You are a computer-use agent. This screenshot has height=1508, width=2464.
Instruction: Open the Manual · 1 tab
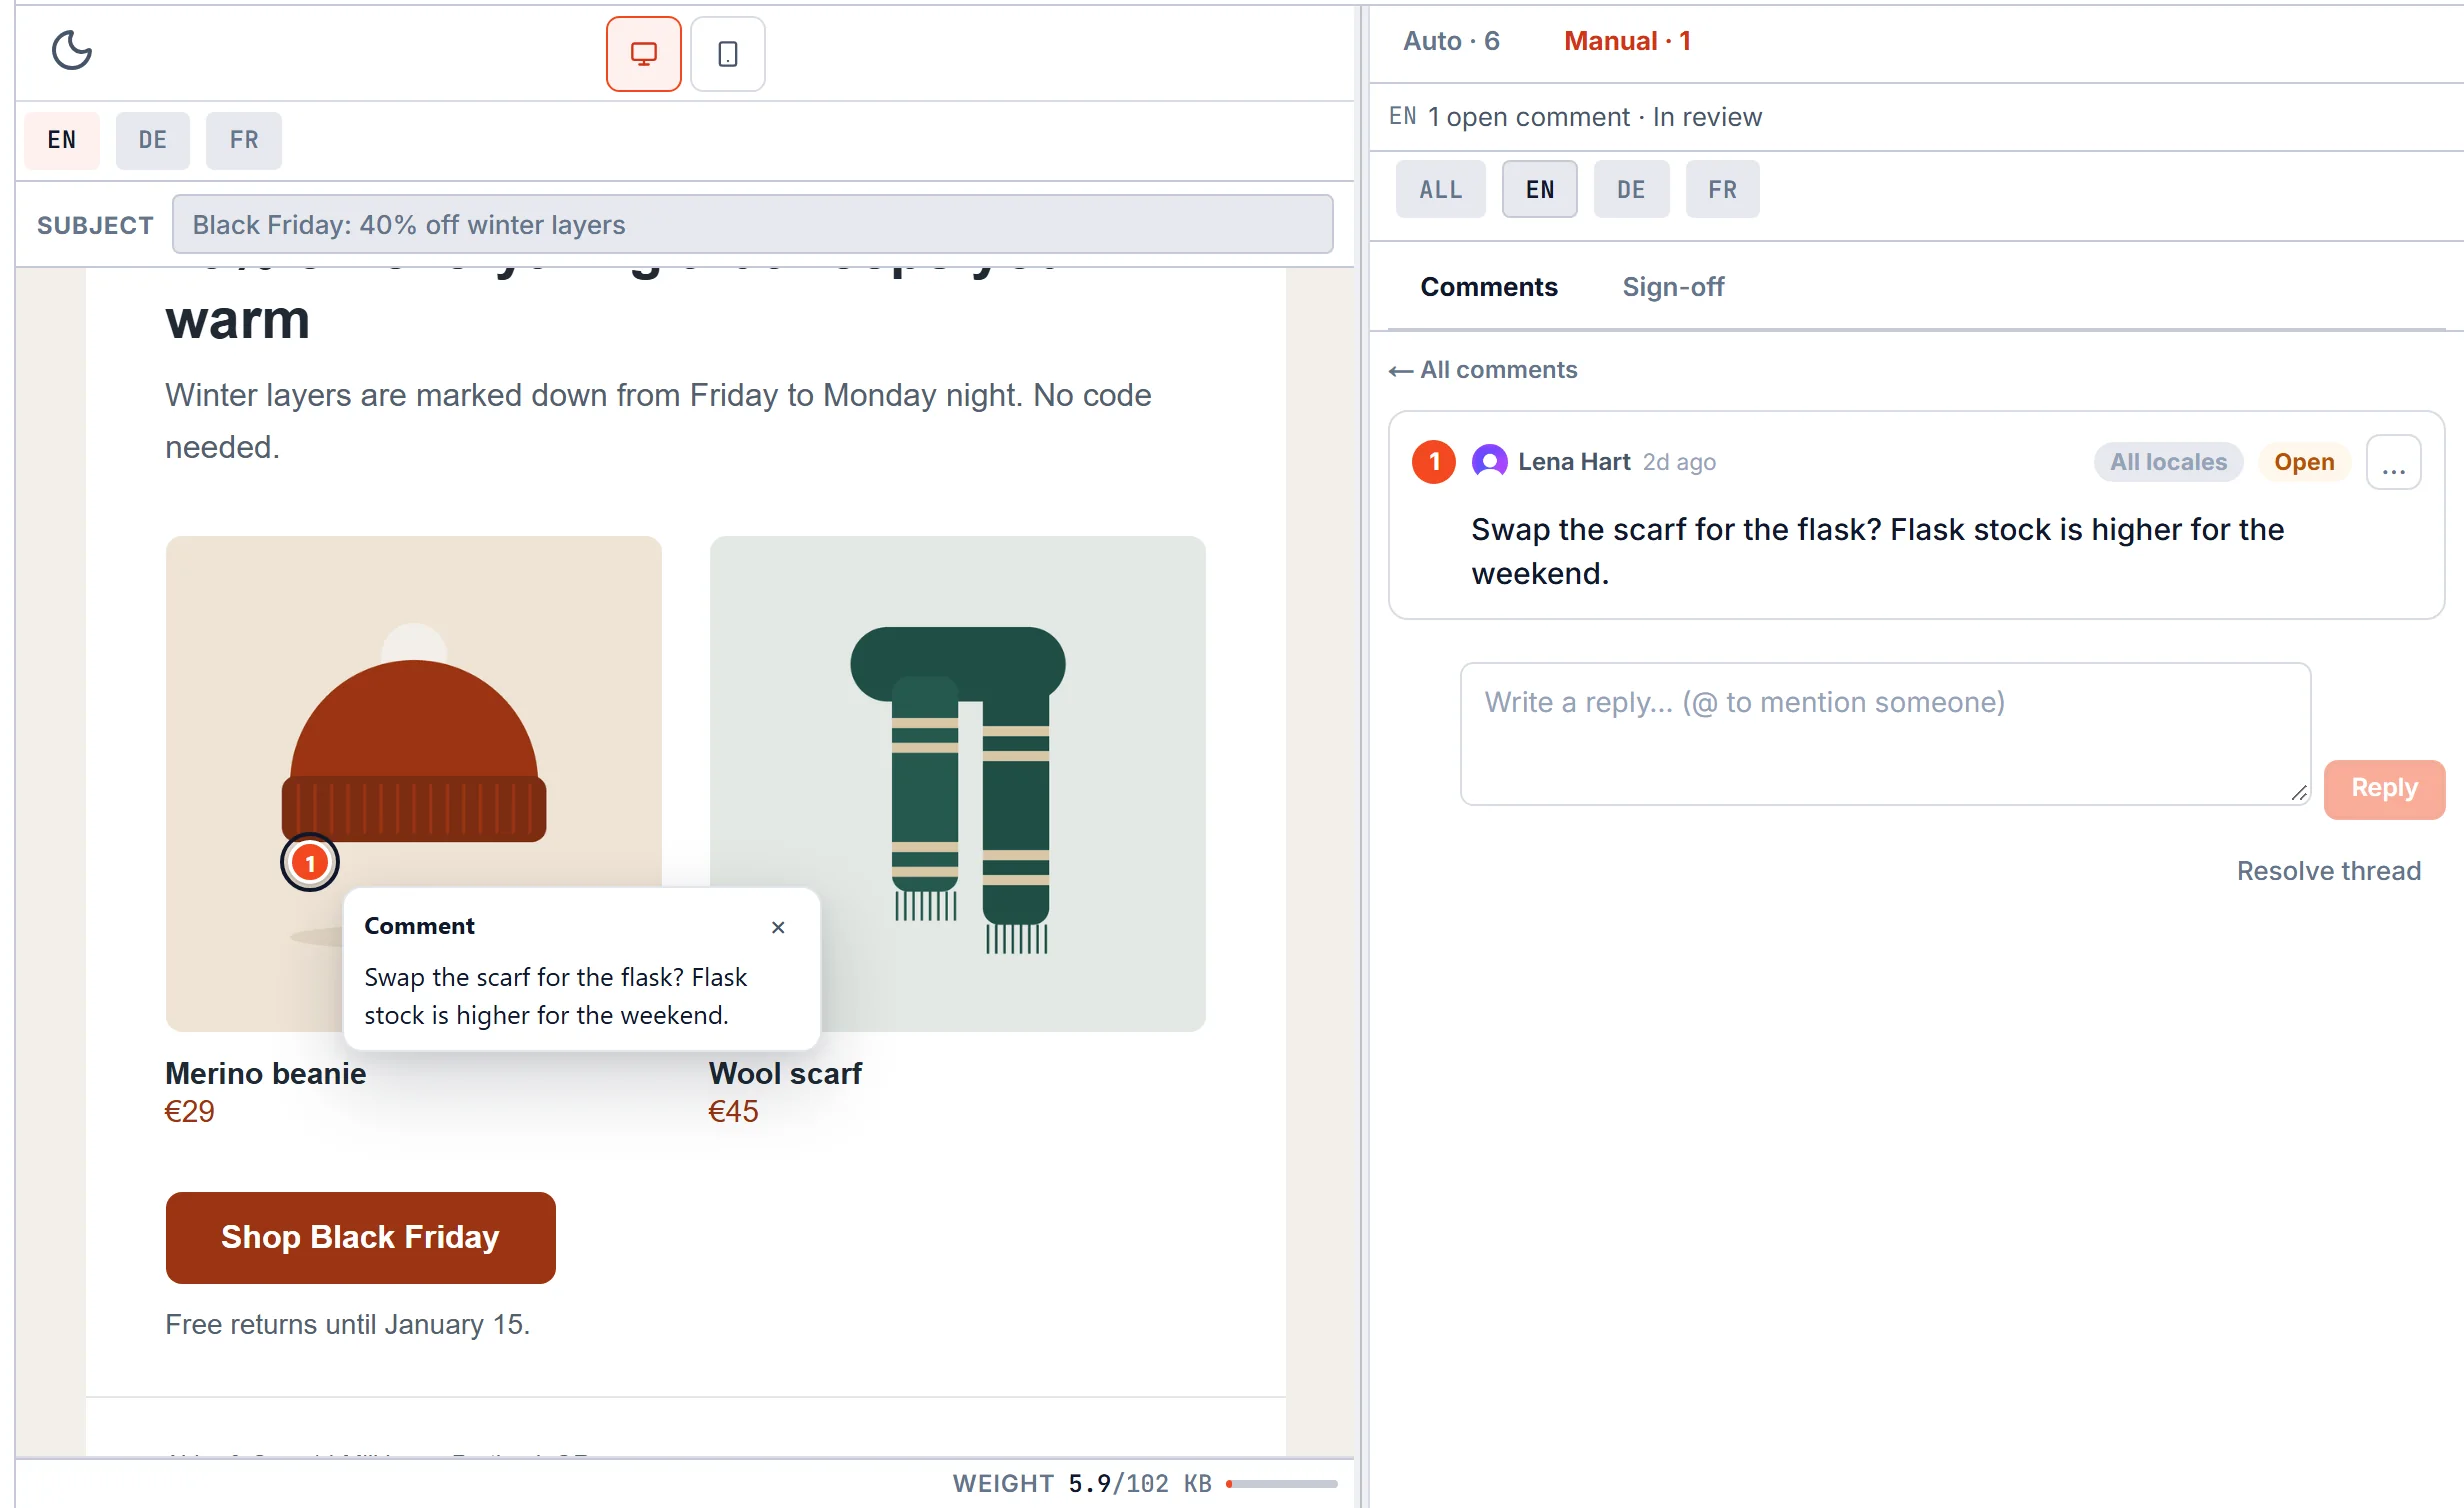[x=1627, y=41]
